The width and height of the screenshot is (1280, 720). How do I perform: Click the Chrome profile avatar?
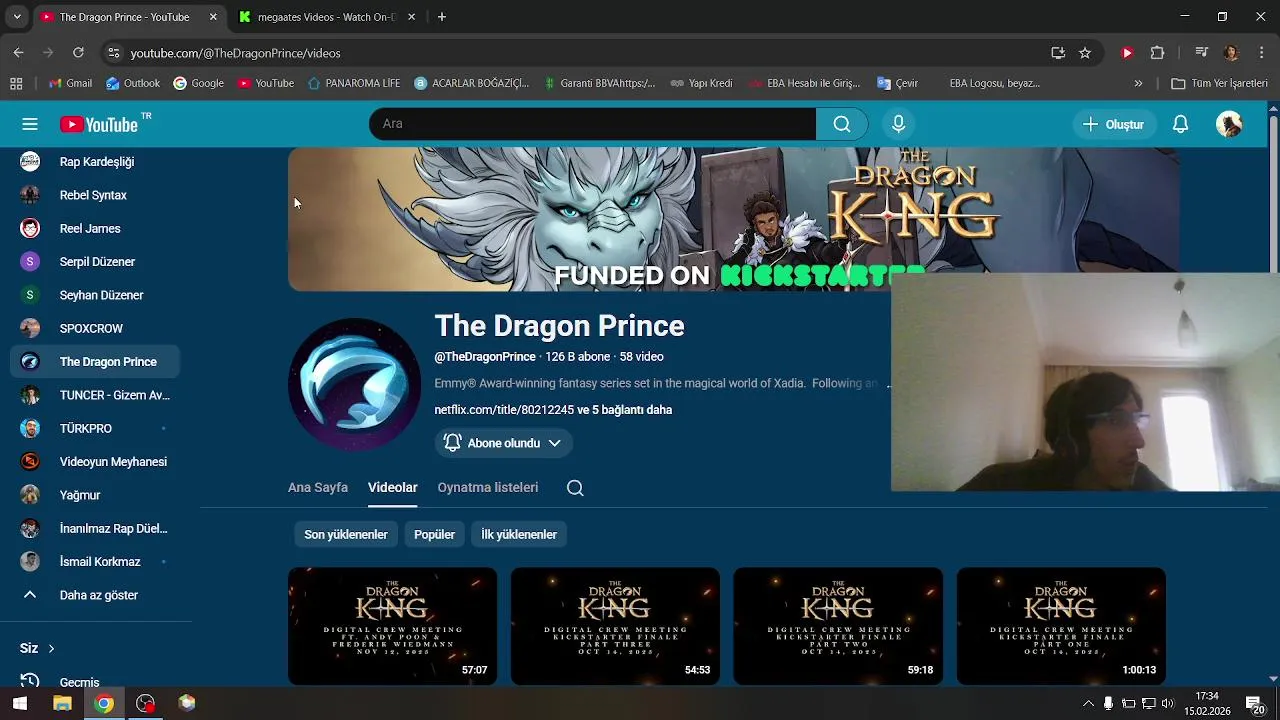click(1231, 53)
